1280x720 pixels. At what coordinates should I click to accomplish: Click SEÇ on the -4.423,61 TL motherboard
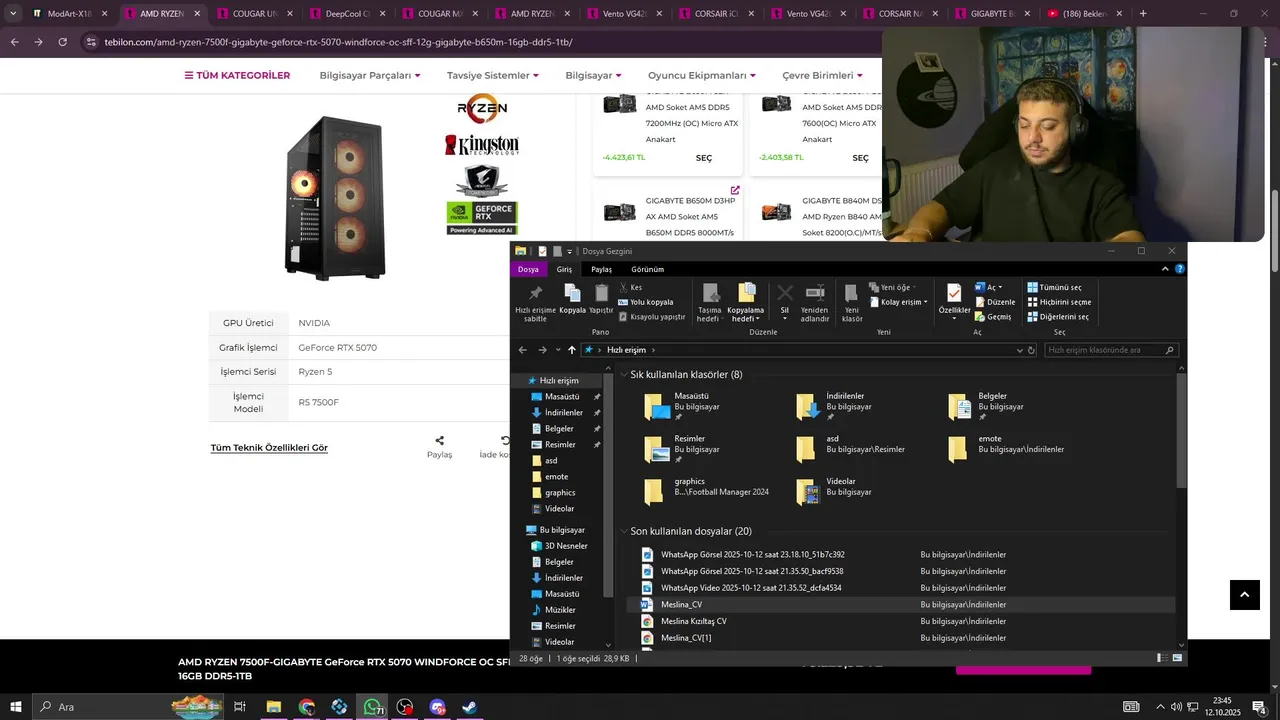tap(704, 158)
